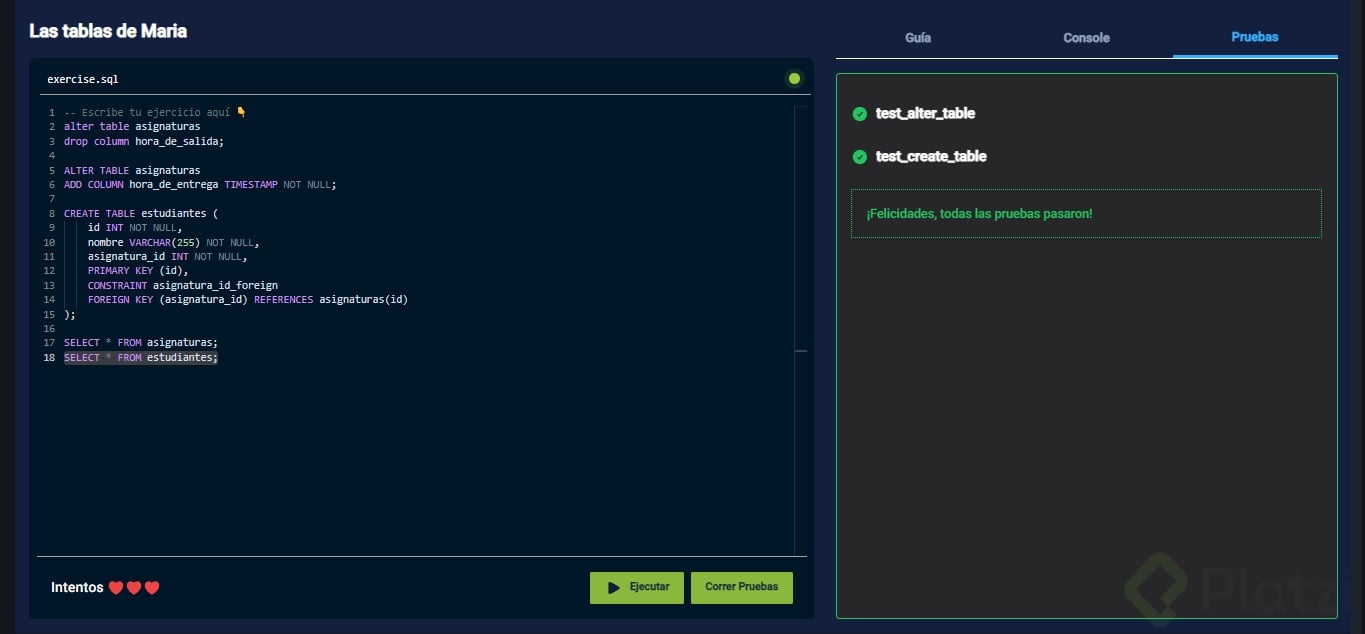Click the Intentos label
The width and height of the screenshot is (1365, 634).
(x=77, y=587)
